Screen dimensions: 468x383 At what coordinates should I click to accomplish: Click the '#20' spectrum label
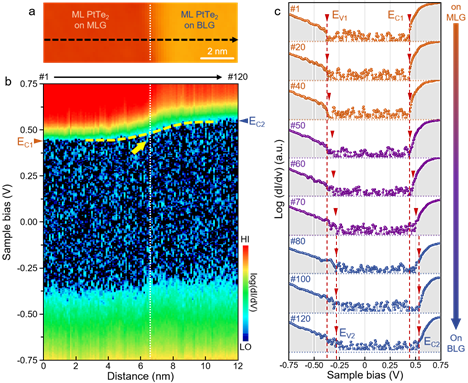[298, 47]
